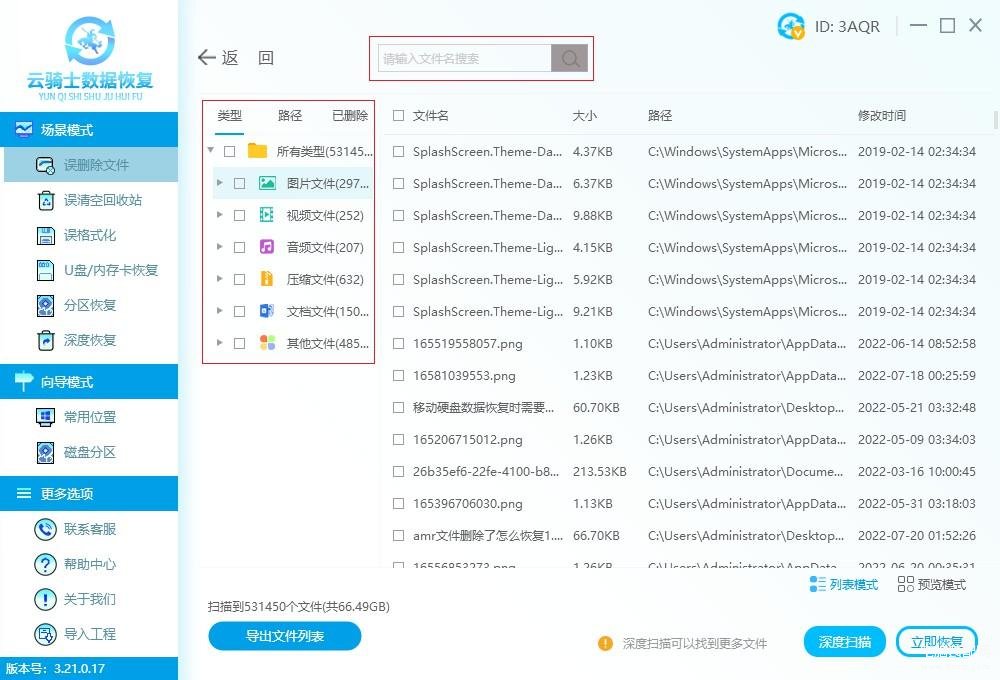Check the 图片文件 checkbox

click(239, 184)
